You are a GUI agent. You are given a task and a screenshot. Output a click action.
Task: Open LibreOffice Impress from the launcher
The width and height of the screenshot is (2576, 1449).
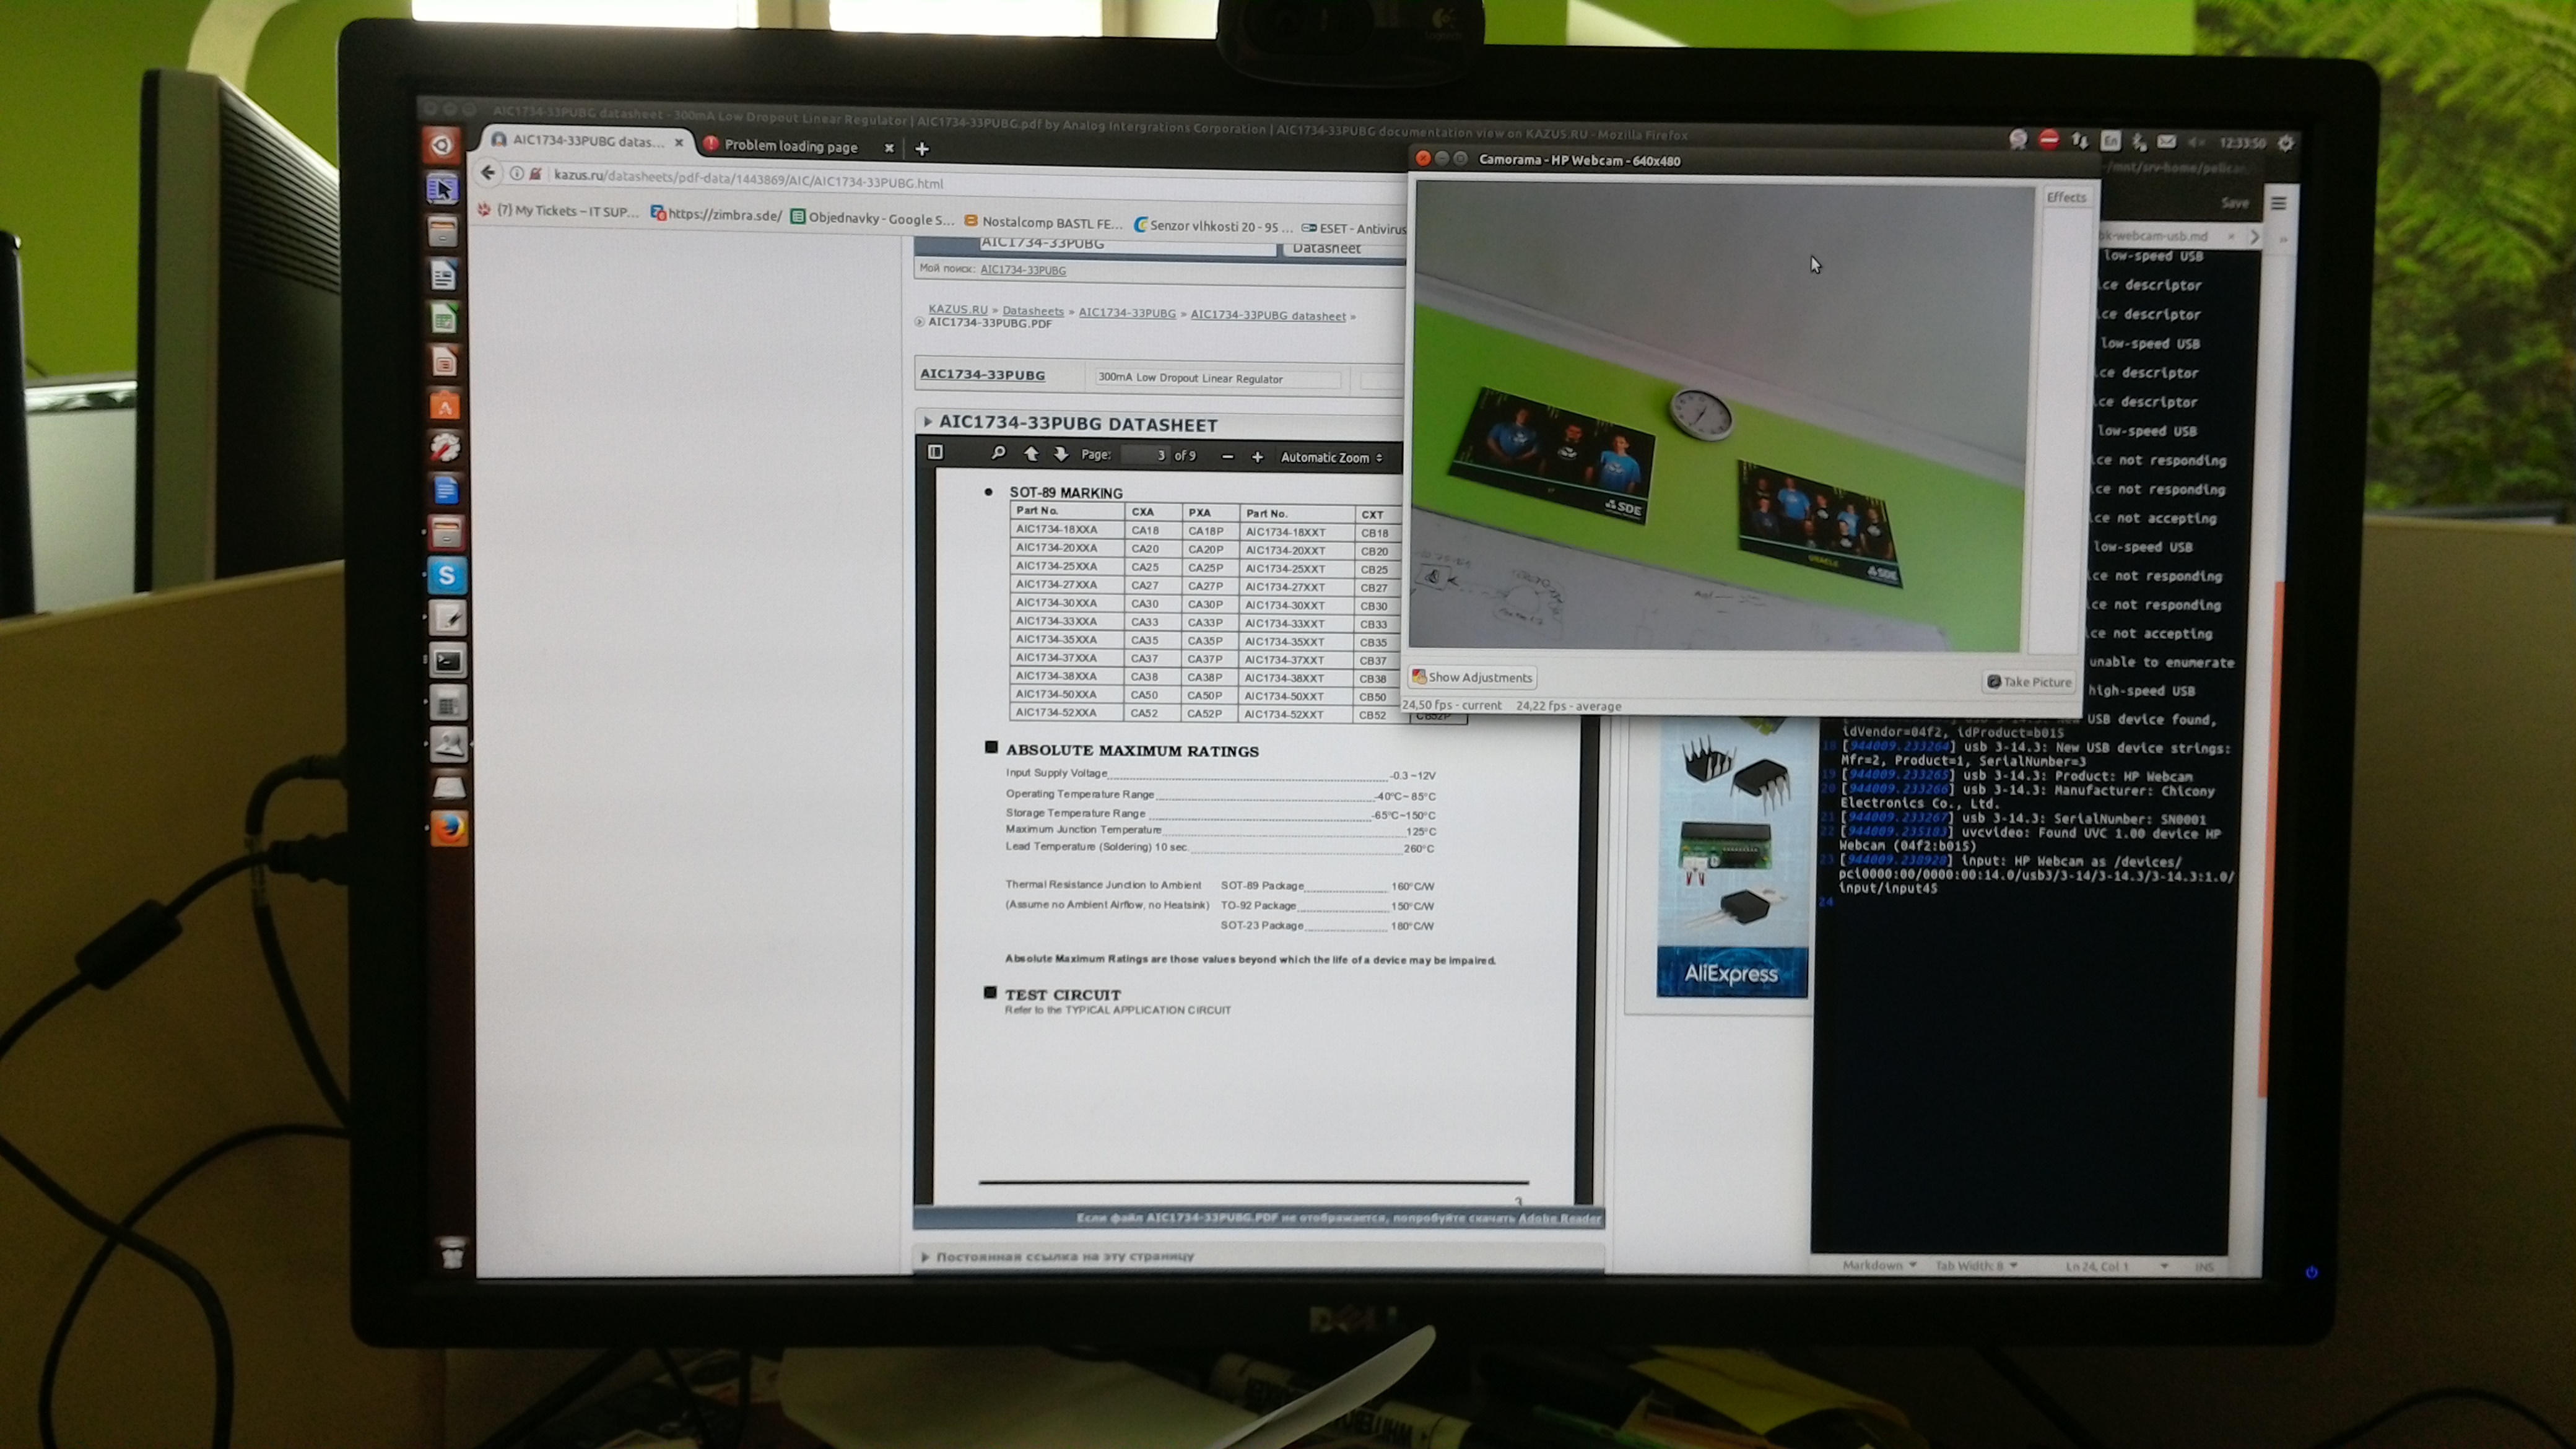[x=444, y=361]
